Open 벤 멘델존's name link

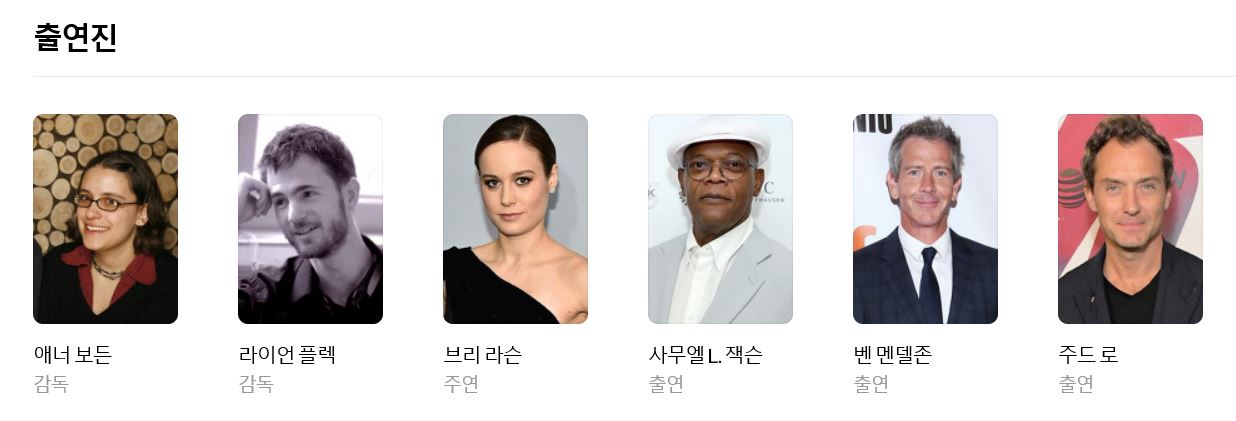click(892, 355)
